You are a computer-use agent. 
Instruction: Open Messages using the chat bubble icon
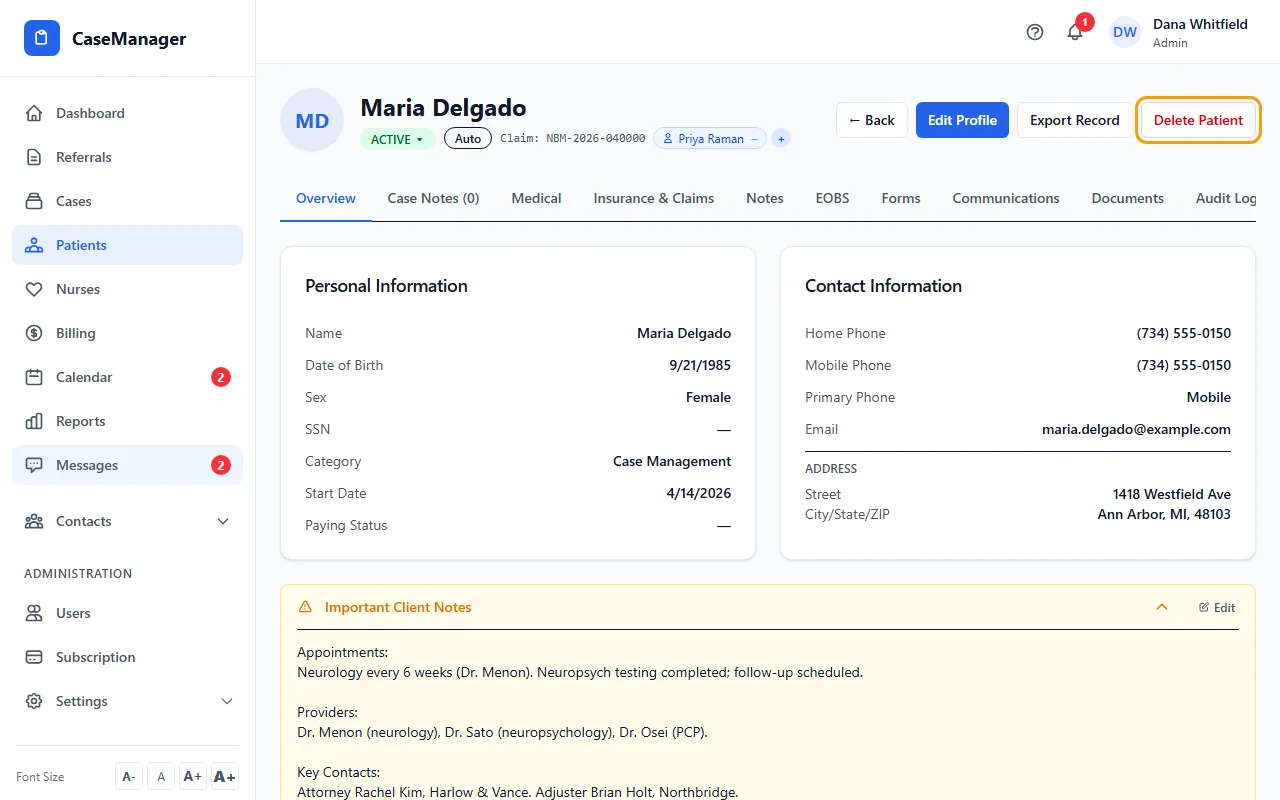coord(34,465)
